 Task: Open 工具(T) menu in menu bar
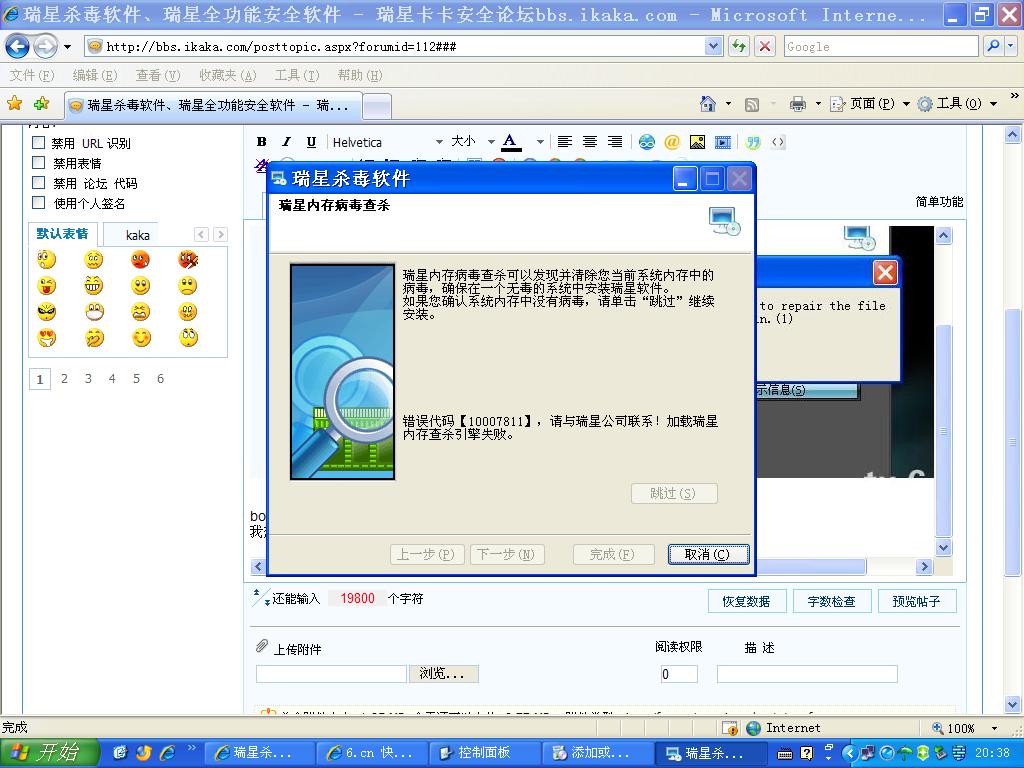pyautogui.click(x=296, y=76)
